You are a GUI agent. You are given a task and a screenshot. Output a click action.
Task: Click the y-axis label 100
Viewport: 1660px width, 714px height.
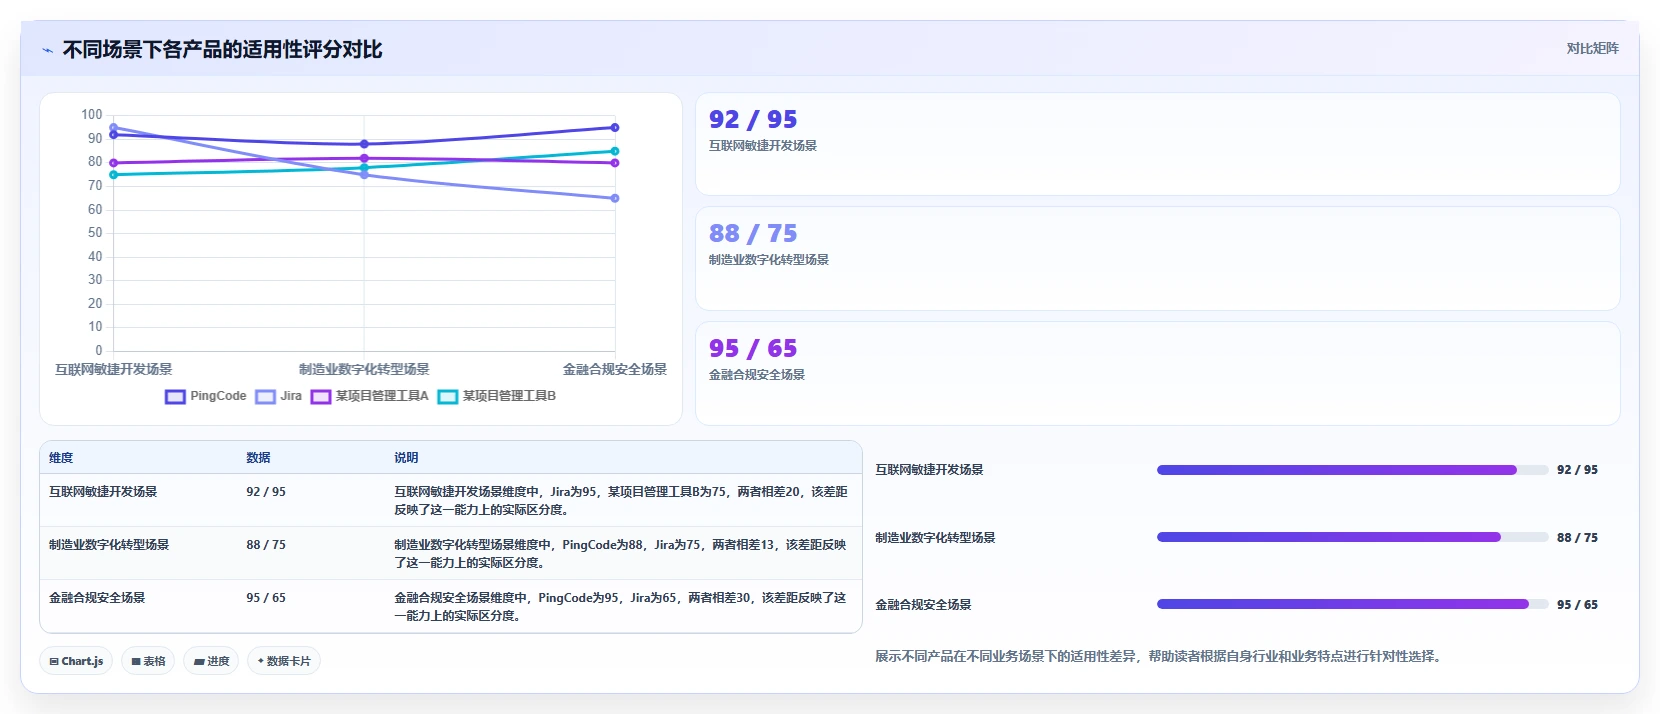(x=91, y=115)
